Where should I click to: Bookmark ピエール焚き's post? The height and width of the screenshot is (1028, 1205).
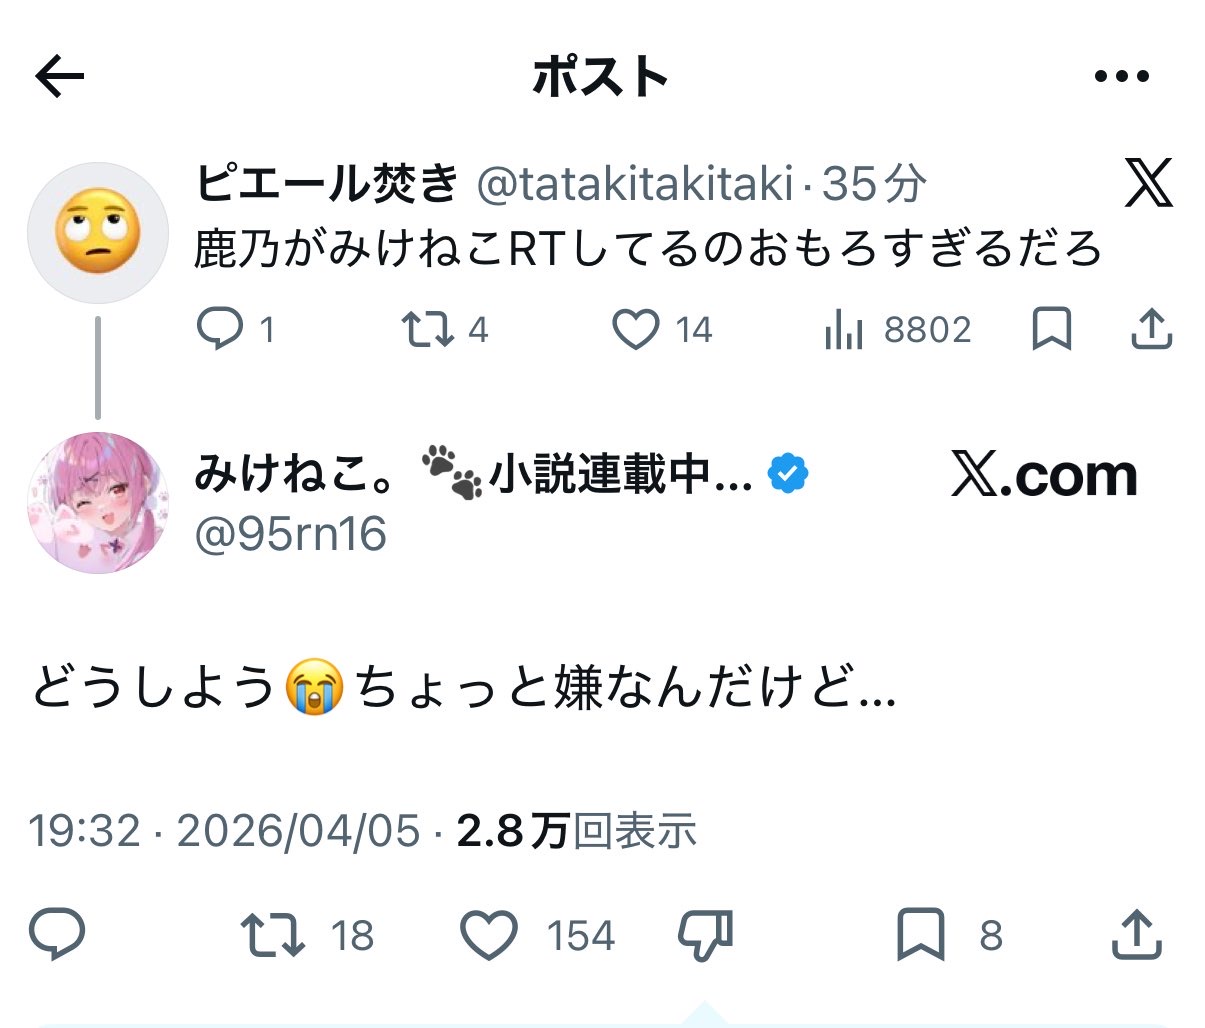(x=1051, y=329)
